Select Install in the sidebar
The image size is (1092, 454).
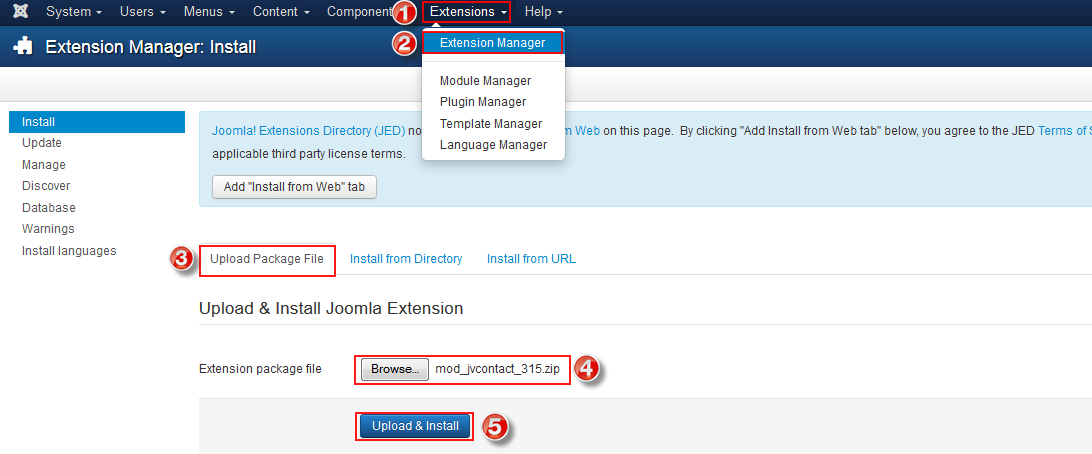pos(97,122)
